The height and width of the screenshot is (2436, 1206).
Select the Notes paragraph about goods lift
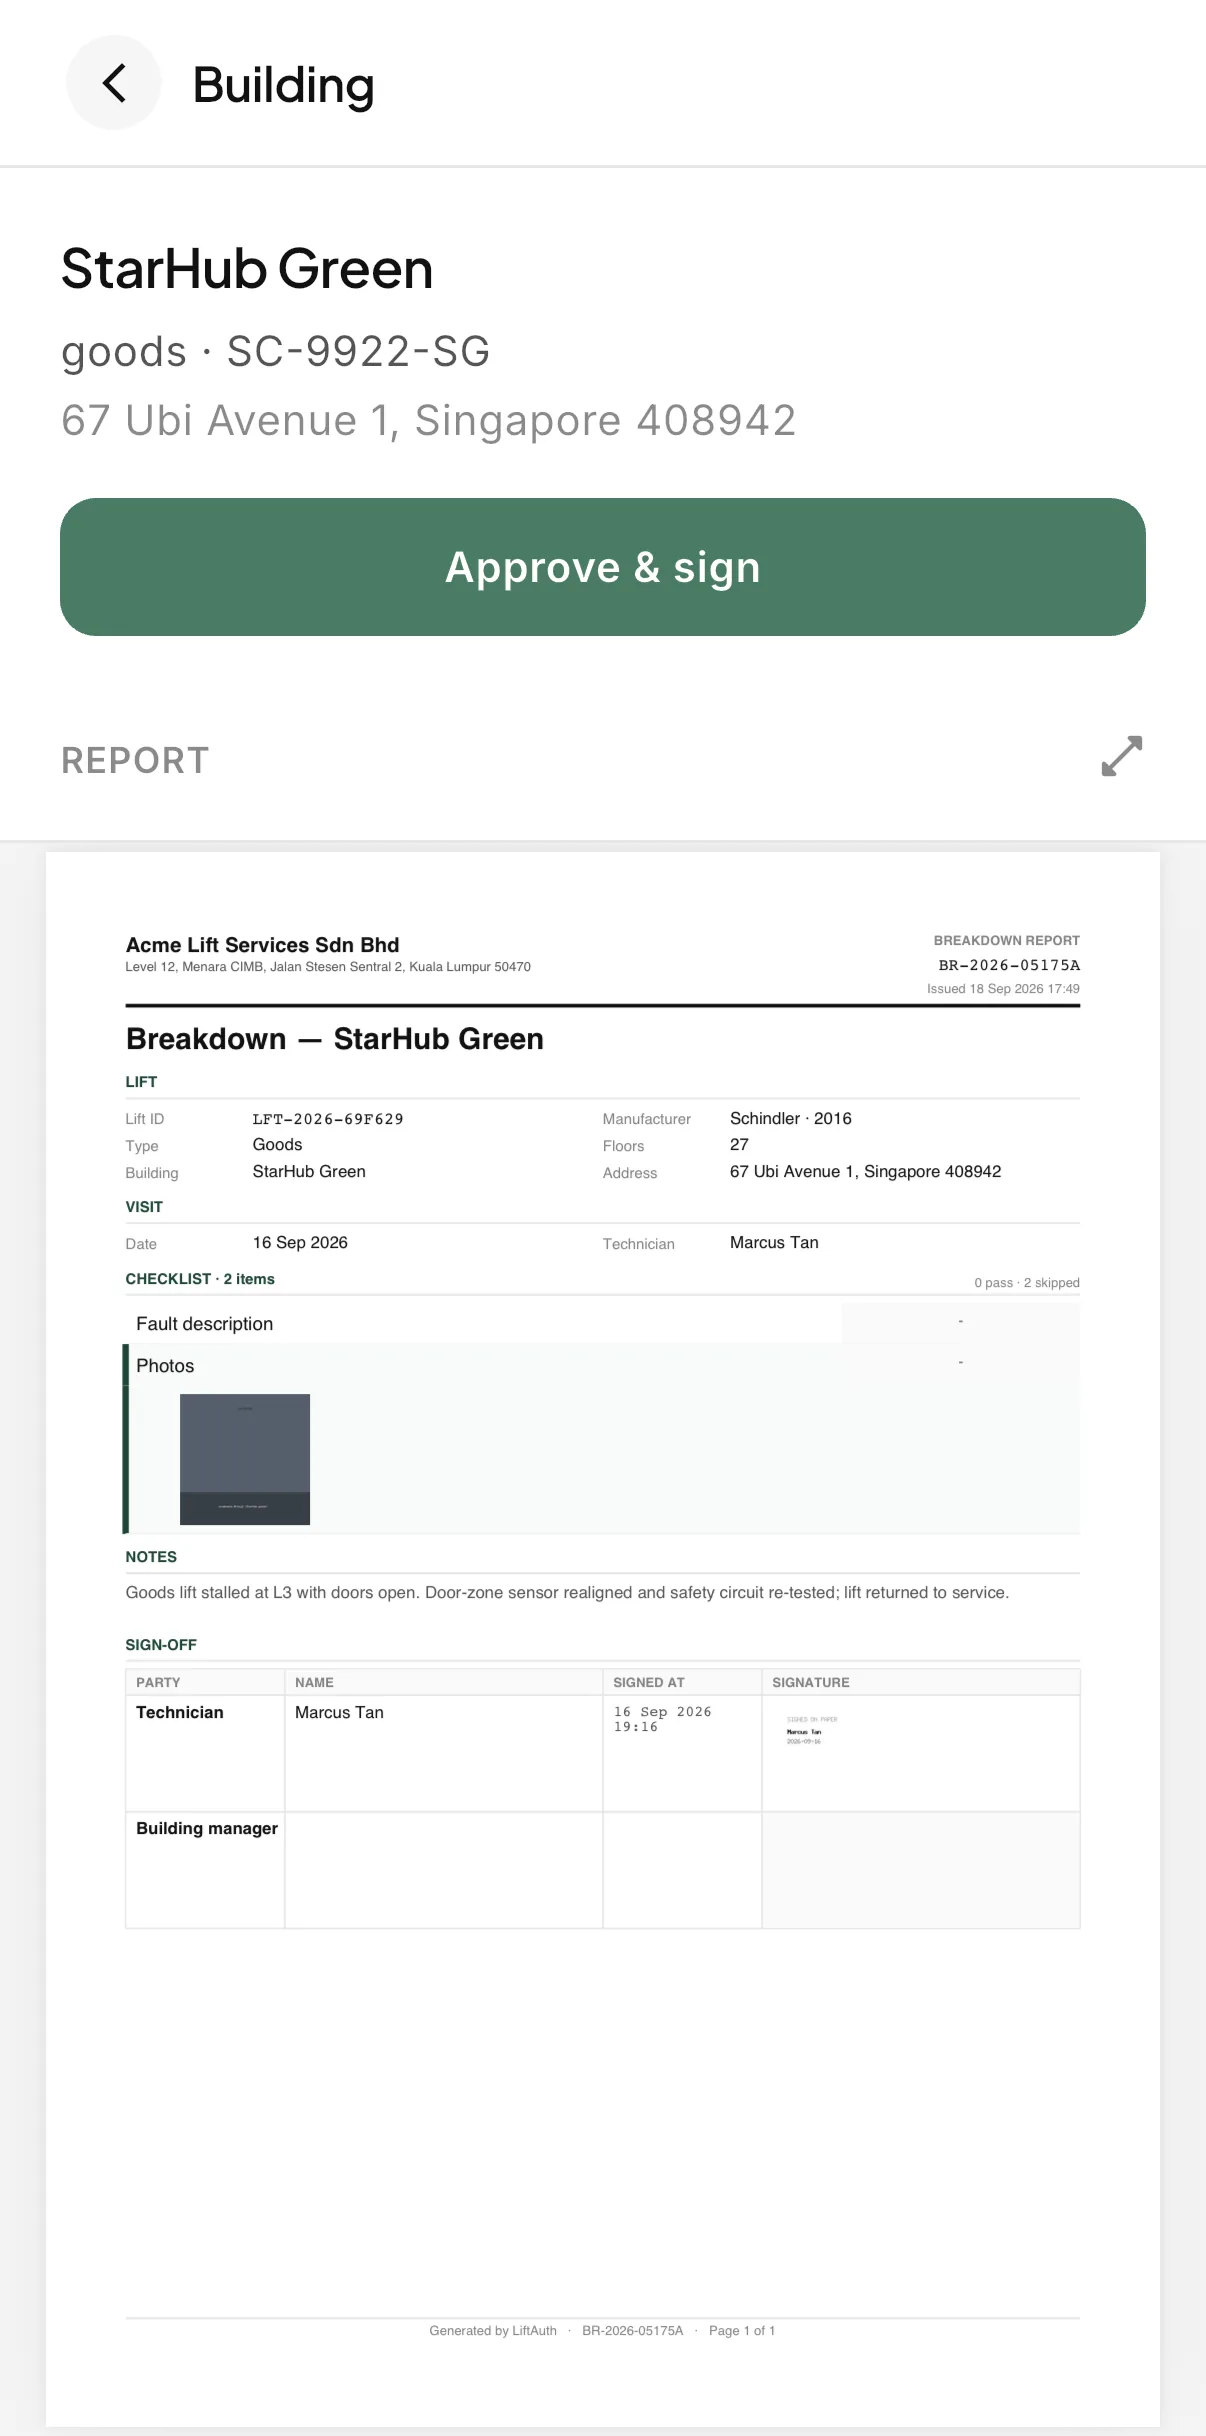(x=567, y=1592)
